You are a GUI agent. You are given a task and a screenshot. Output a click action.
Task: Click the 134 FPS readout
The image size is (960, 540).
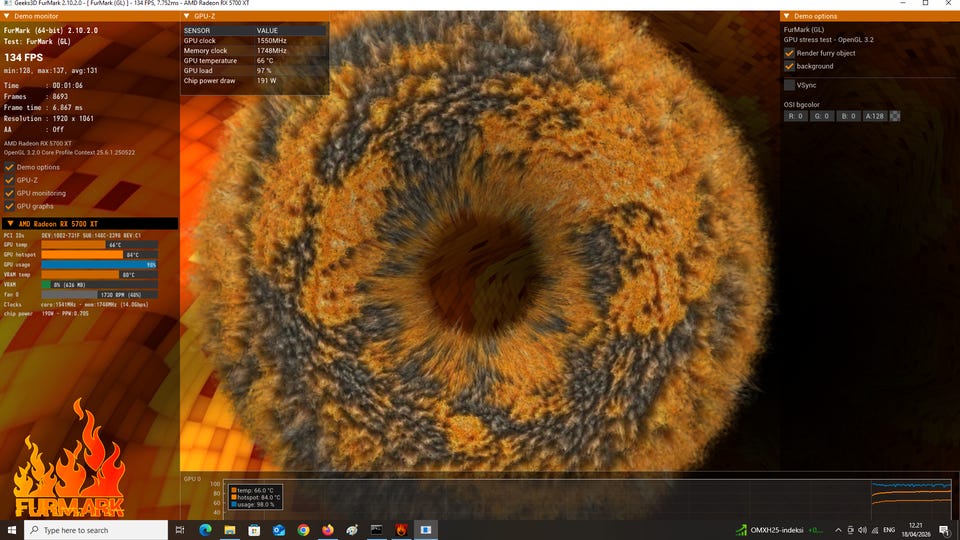pos(23,58)
